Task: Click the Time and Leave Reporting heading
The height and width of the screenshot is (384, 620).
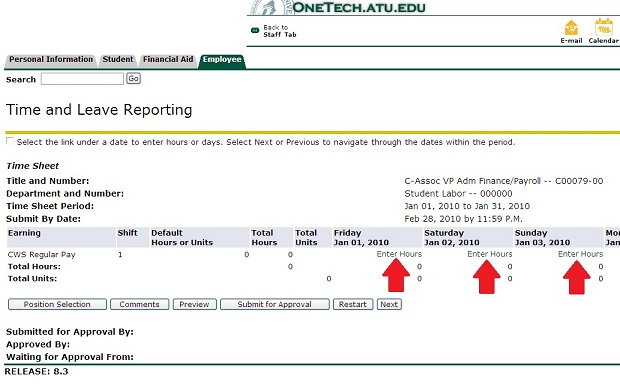Action: (99, 110)
